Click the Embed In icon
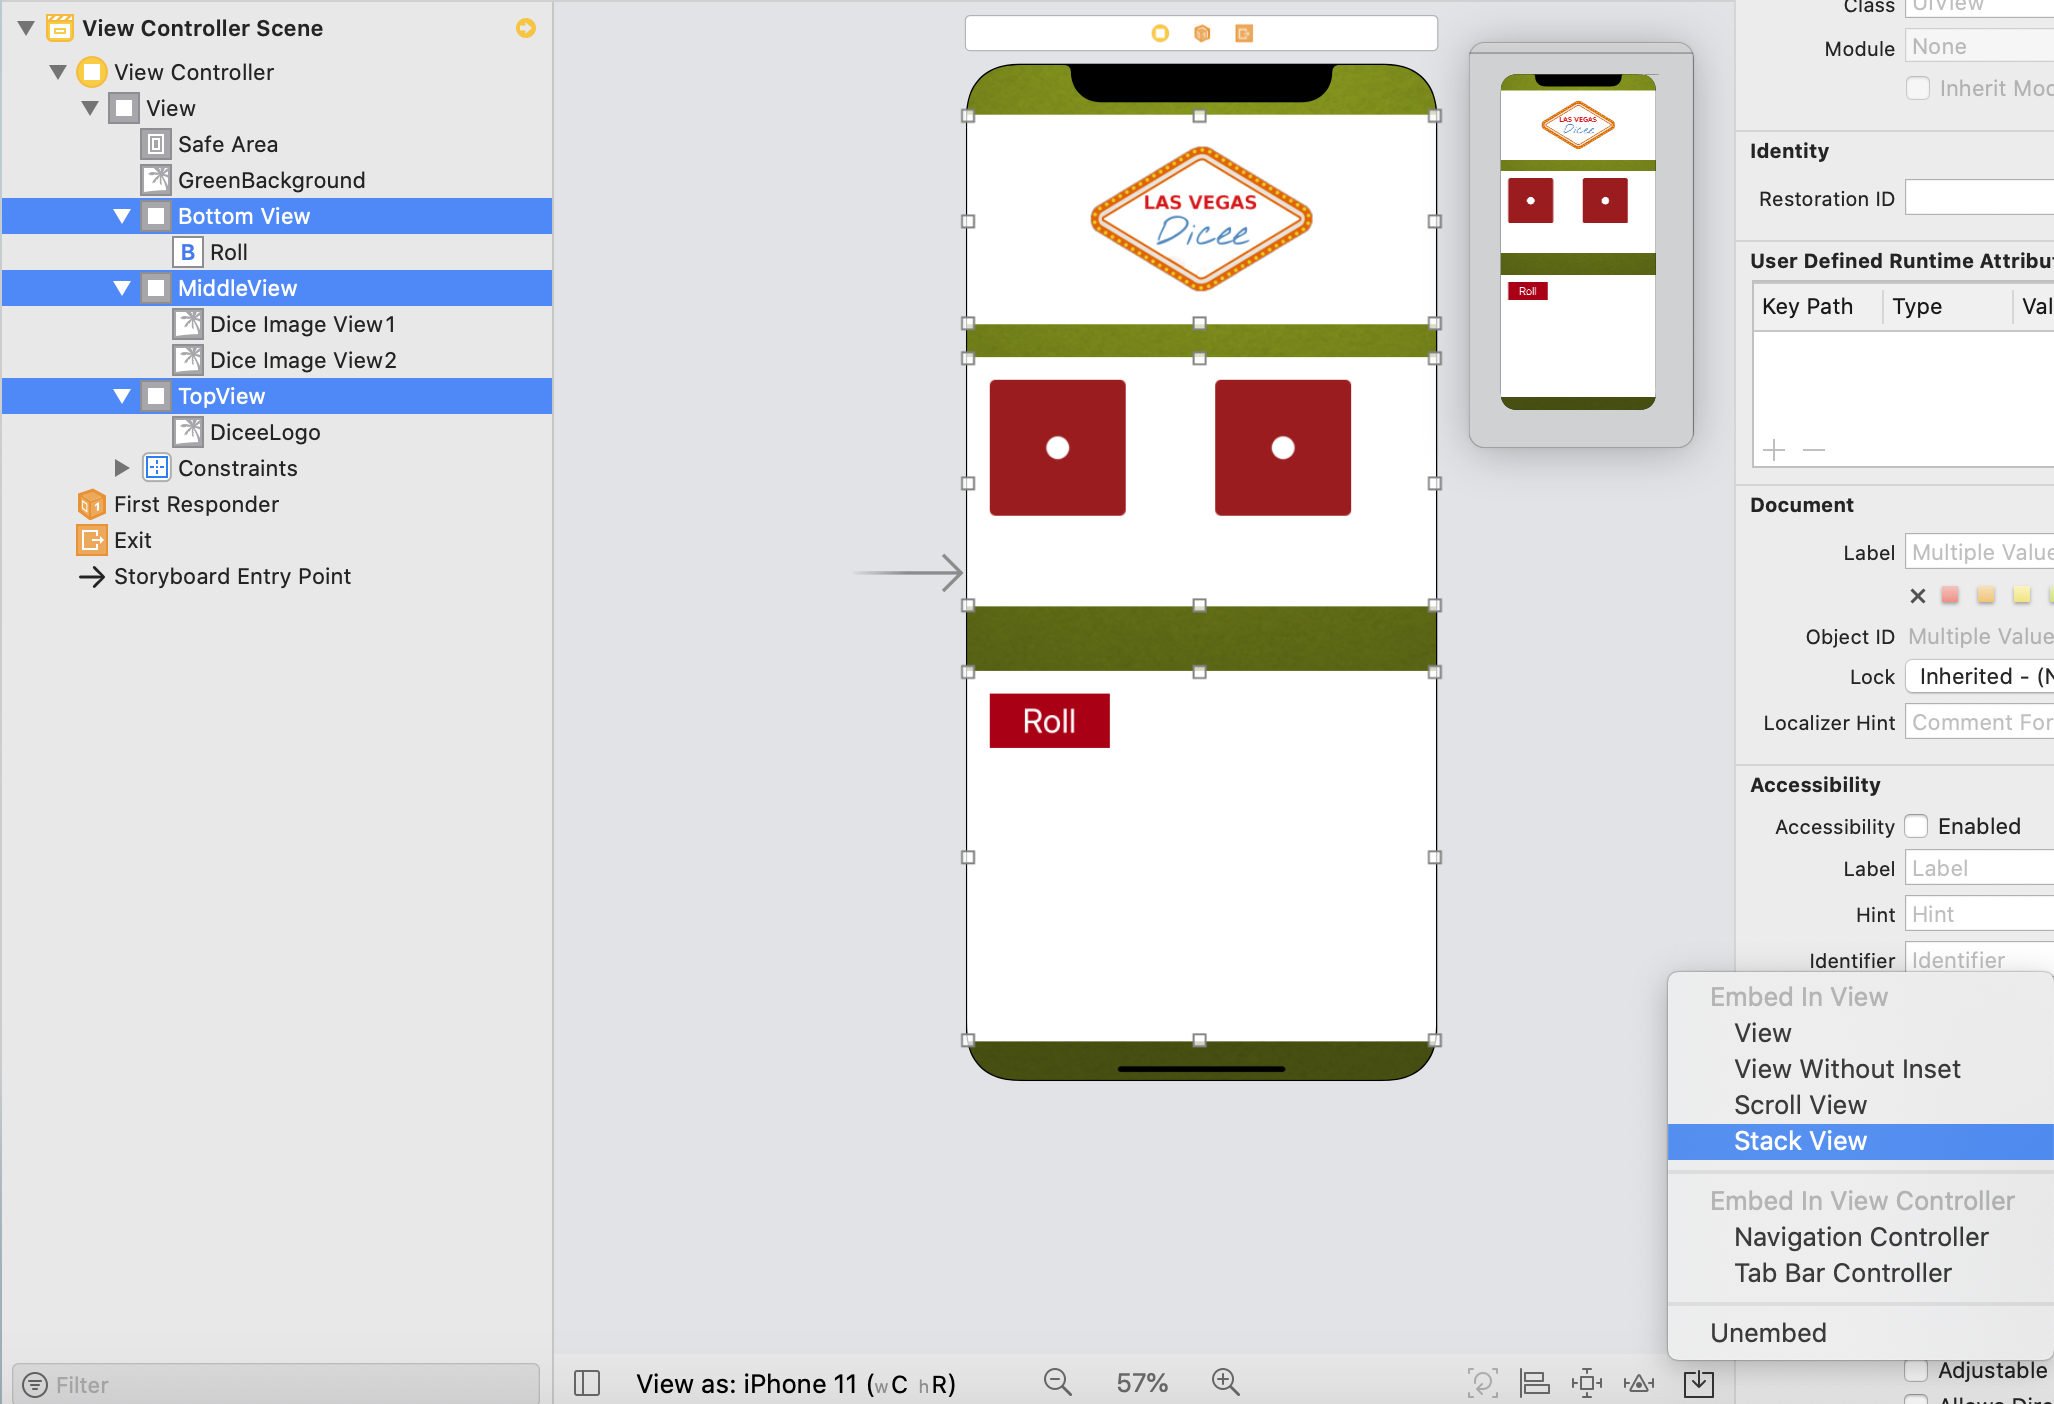Image resolution: width=2054 pixels, height=1404 pixels. (1698, 1383)
